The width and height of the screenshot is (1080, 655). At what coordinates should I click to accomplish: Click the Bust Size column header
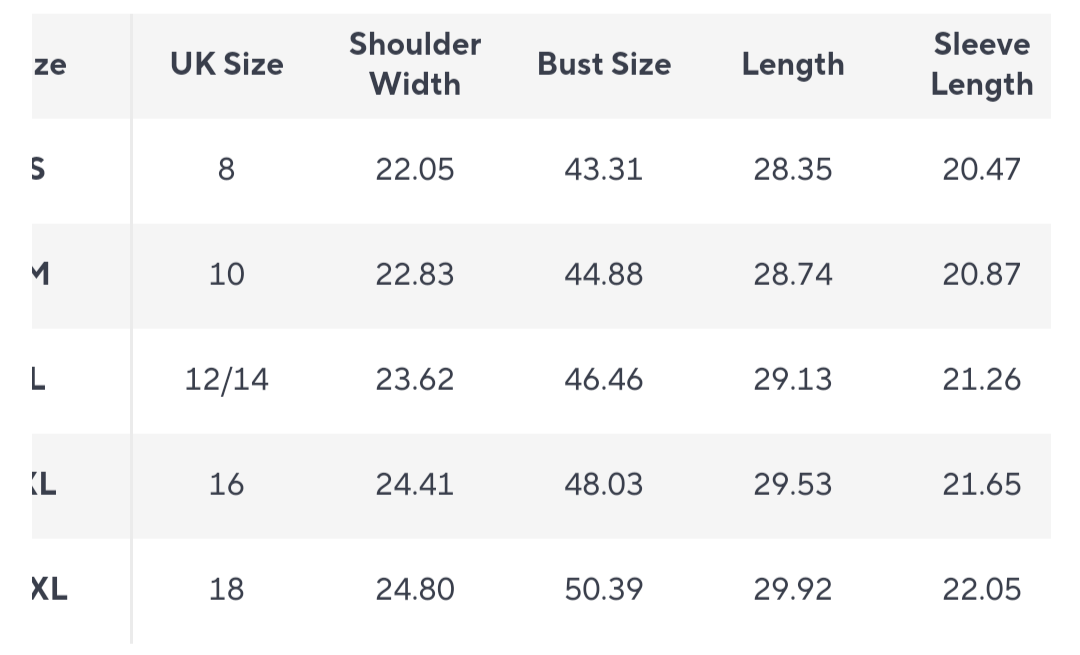pyautogui.click(x=604, y=65)
